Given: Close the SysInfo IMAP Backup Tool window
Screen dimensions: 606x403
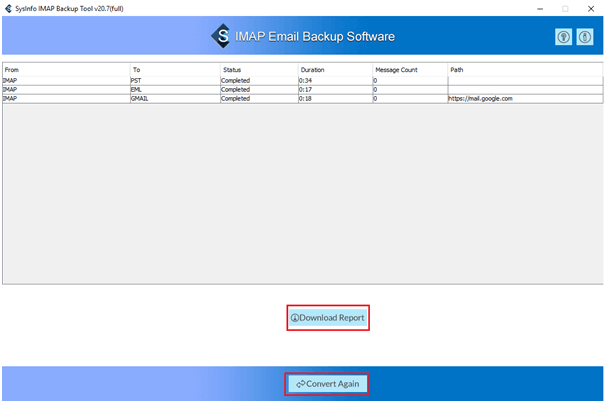Looking at the screenshot, I should coord(591,7).
